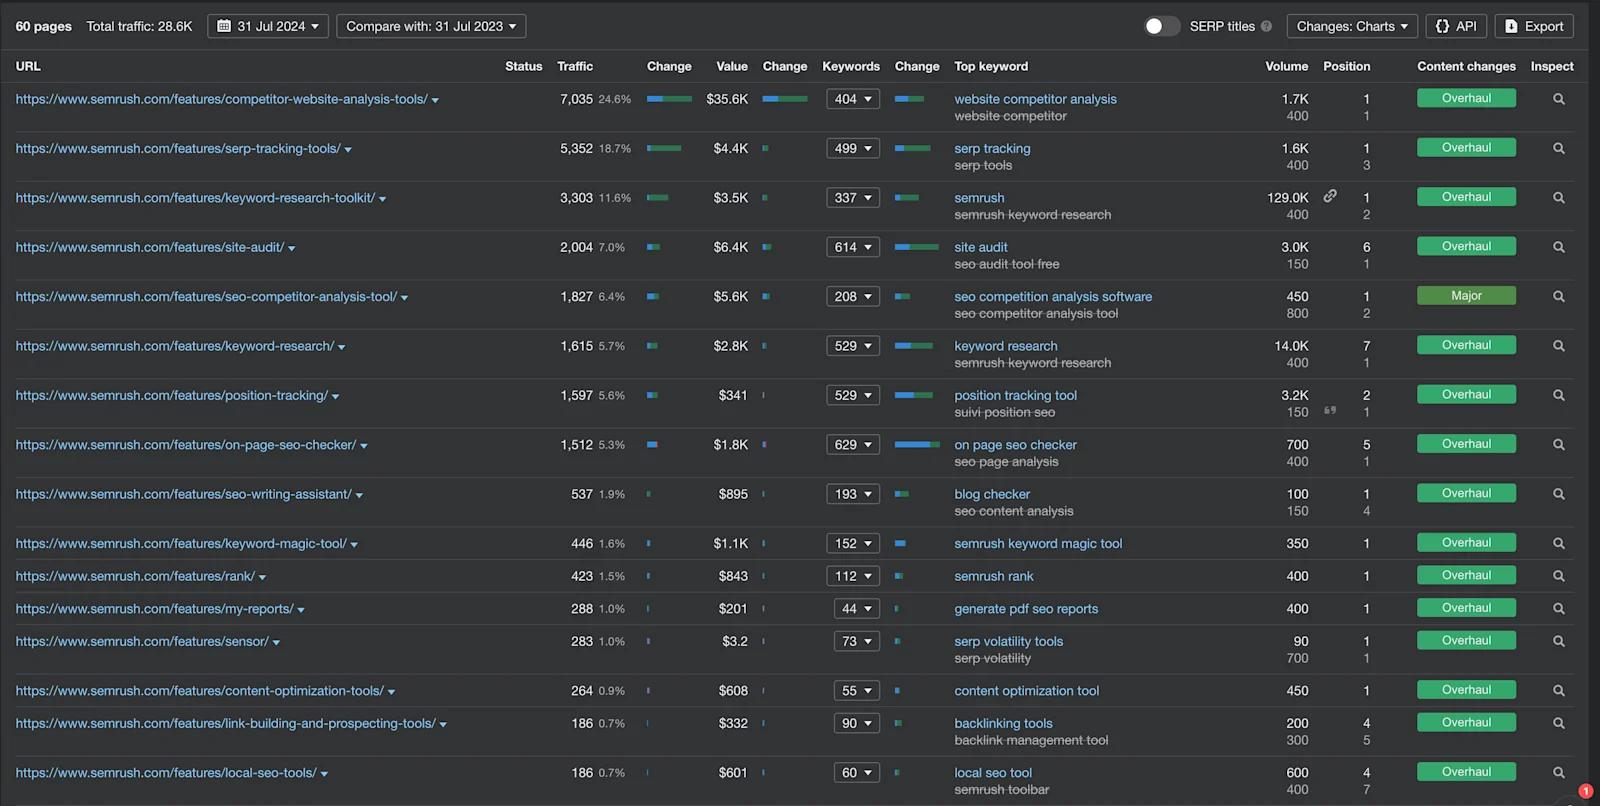
Task: Click the link icon beside semrush keyword
Action: pyautogui.click(x=1330, y=196)
